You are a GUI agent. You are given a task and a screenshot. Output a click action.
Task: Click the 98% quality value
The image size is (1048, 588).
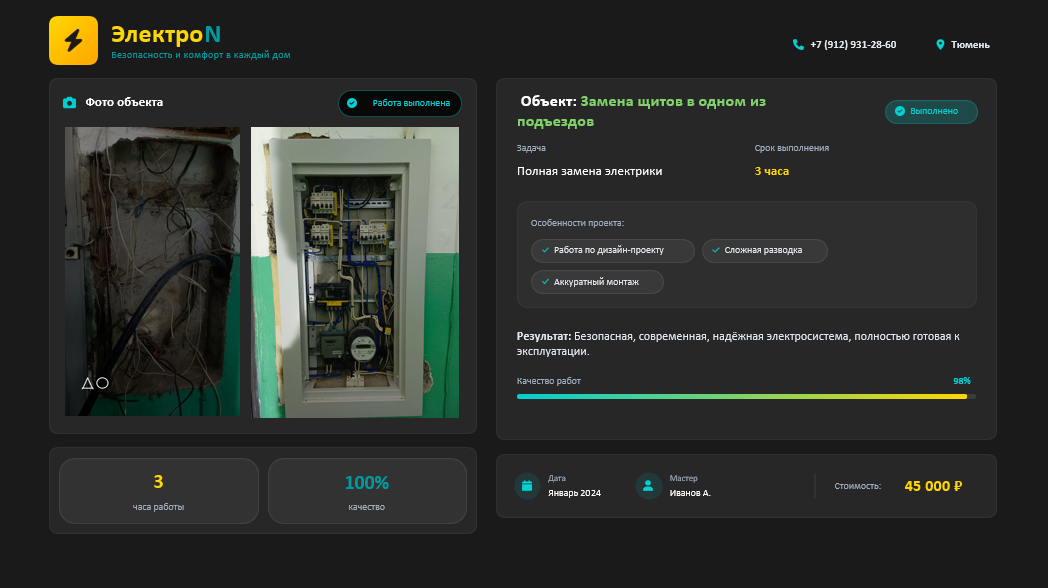tap(962, 381)
